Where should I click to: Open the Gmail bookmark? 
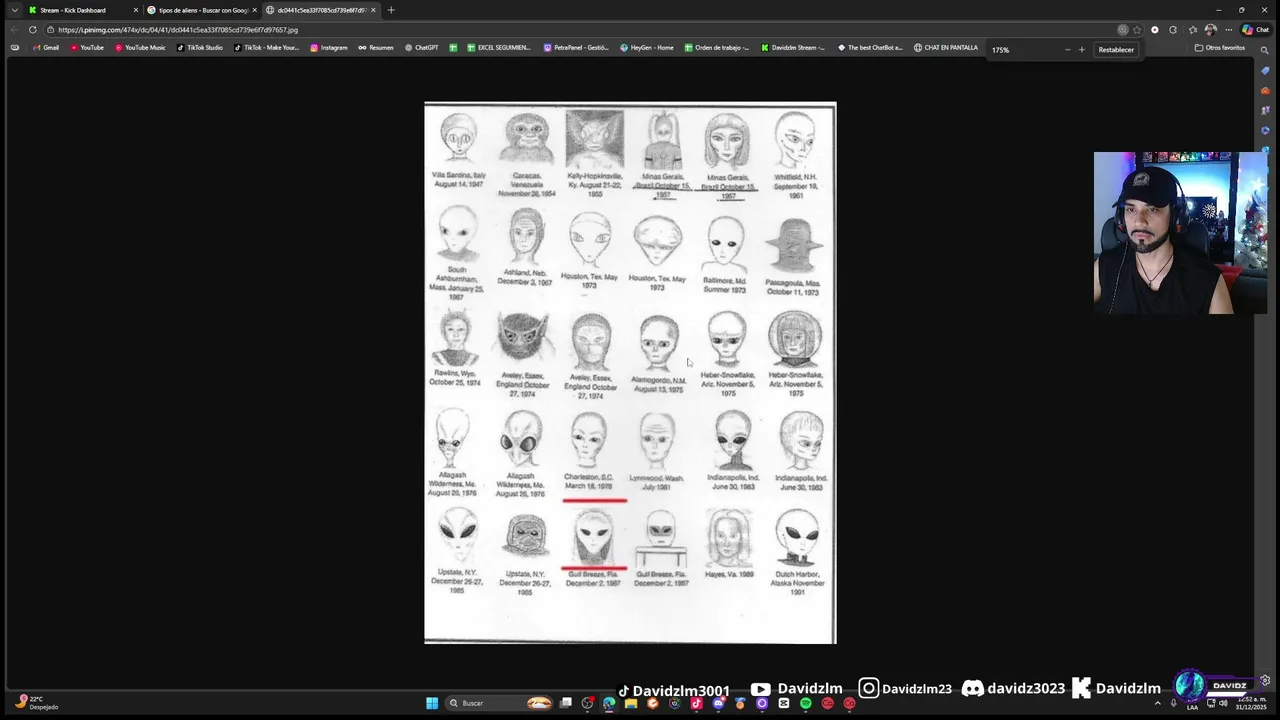pyautogui.click(x=45, y=48)
